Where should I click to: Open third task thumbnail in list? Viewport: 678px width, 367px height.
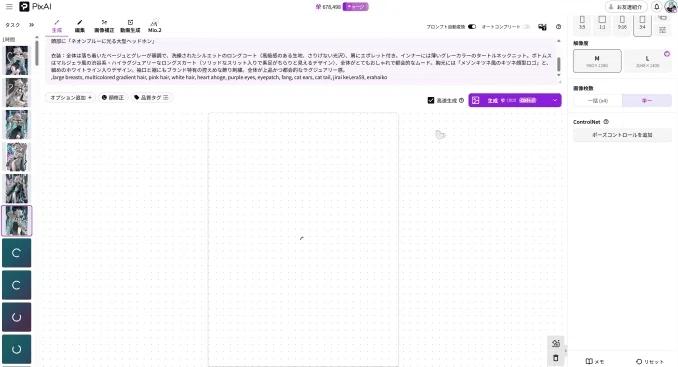(x=16, y=124)
